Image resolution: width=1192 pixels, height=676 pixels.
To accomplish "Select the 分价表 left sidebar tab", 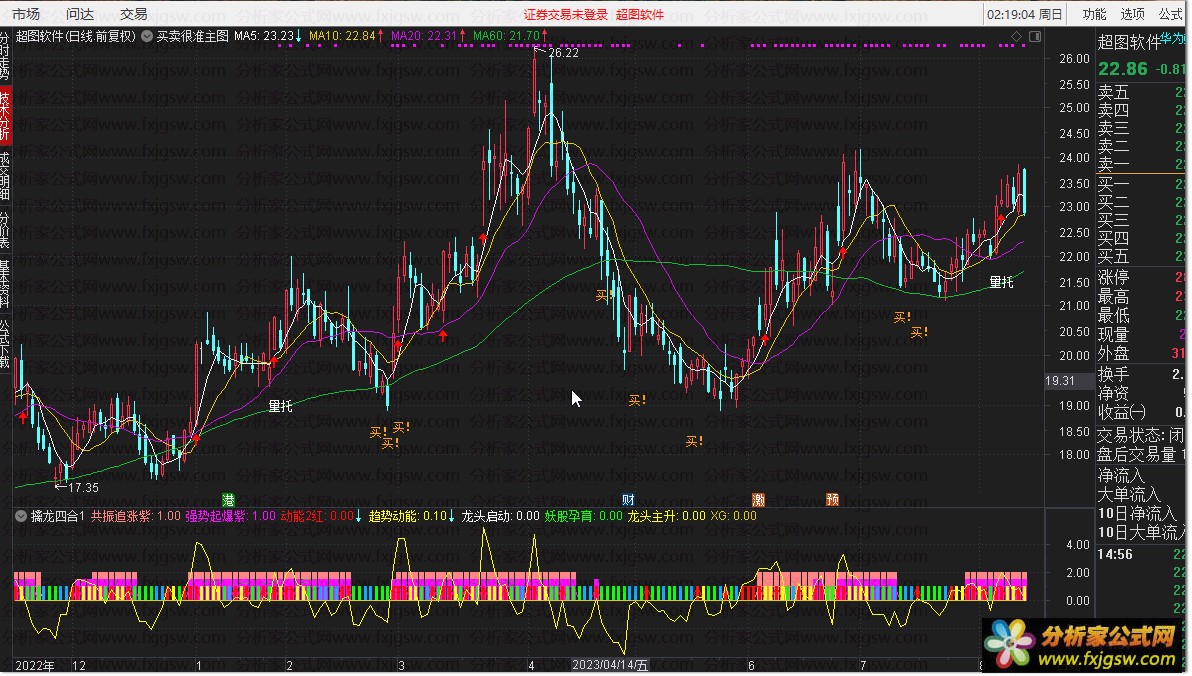I will pos(5,229).
